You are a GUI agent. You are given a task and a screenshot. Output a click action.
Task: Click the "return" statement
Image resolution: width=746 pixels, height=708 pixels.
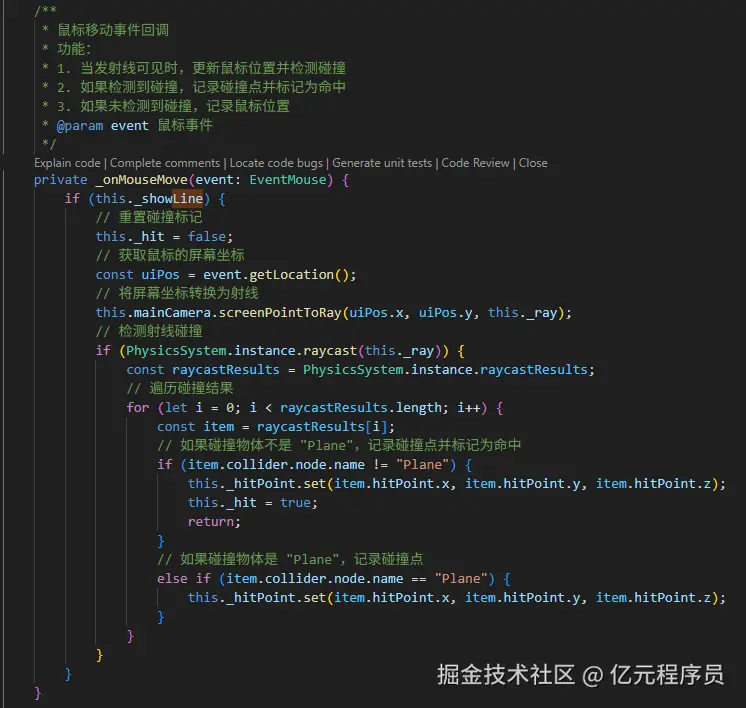pos(214,521)
